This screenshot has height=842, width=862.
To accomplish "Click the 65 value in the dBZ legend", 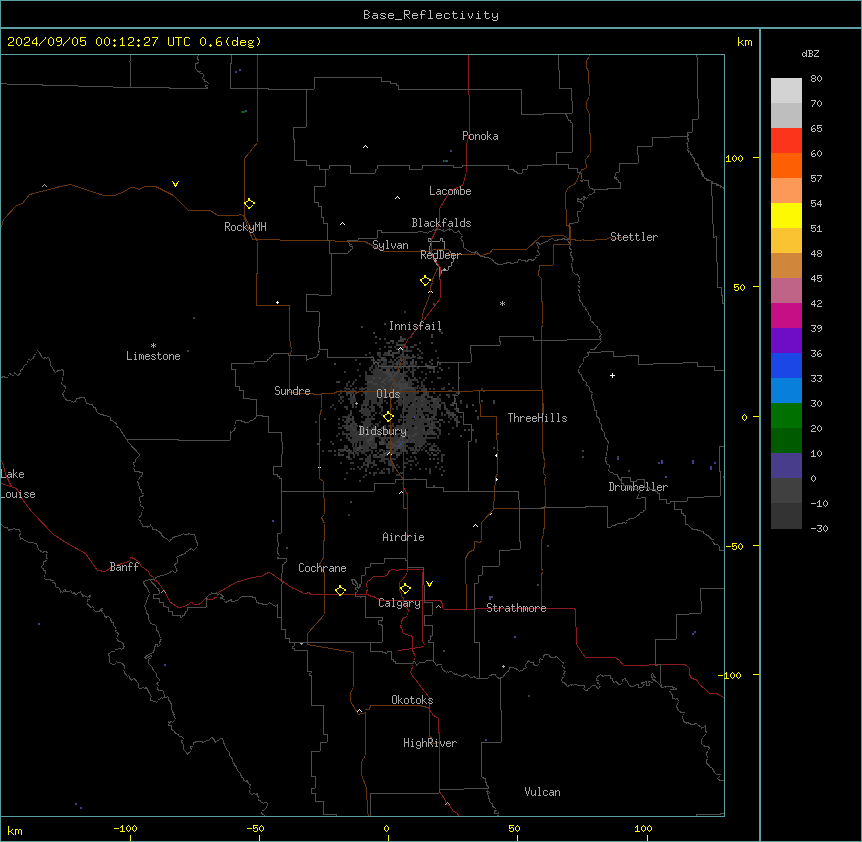I will pos(816,129).
